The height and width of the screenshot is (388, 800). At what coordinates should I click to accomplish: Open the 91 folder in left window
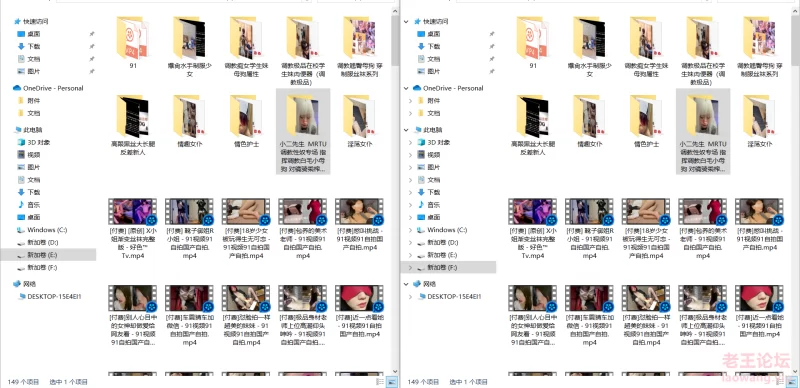coord(133,43)
